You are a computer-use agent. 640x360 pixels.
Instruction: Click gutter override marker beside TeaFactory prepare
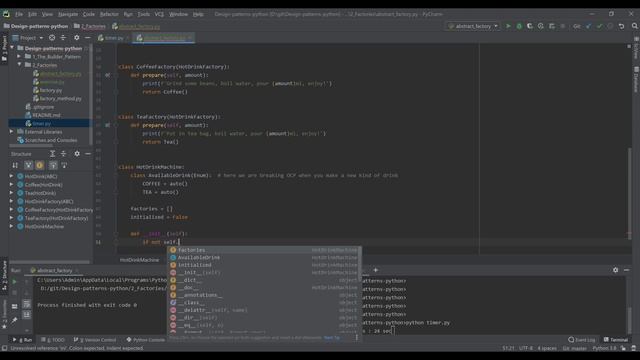(107, 125)
